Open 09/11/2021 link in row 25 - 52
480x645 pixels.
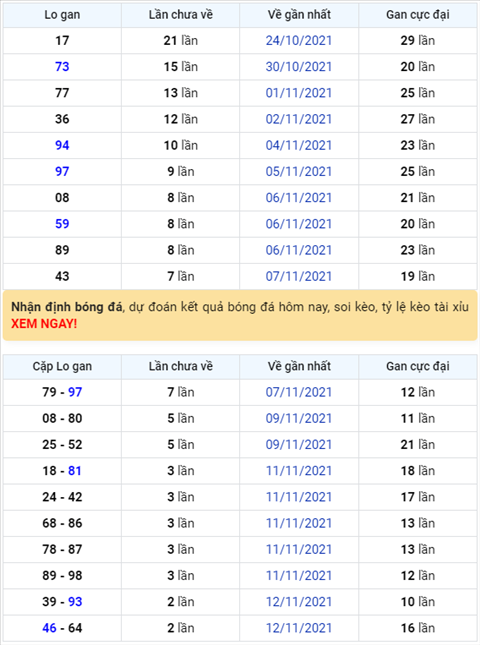coord(299,445)
